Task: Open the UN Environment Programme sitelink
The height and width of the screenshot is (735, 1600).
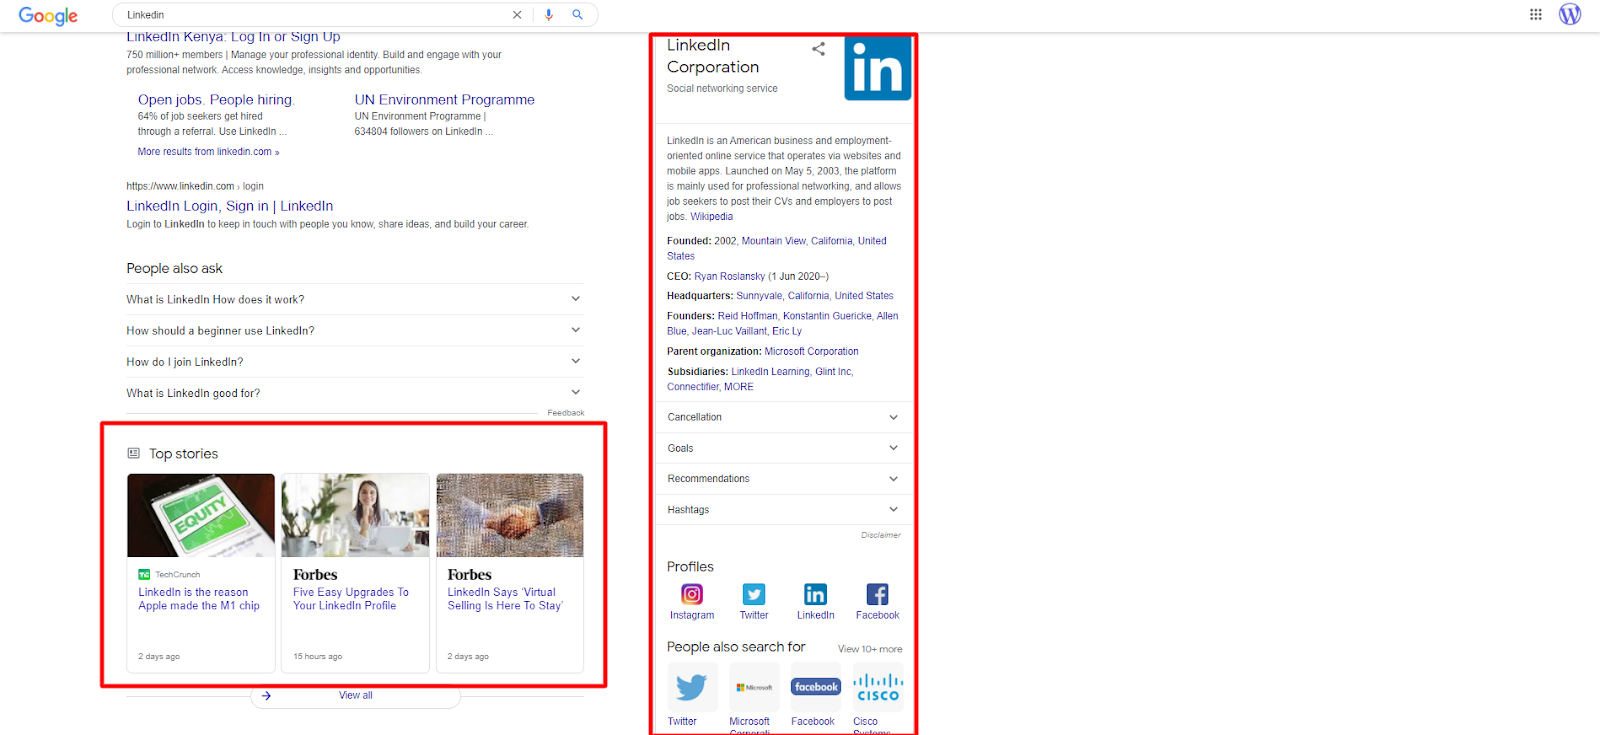Action: (x=444, y=100)
